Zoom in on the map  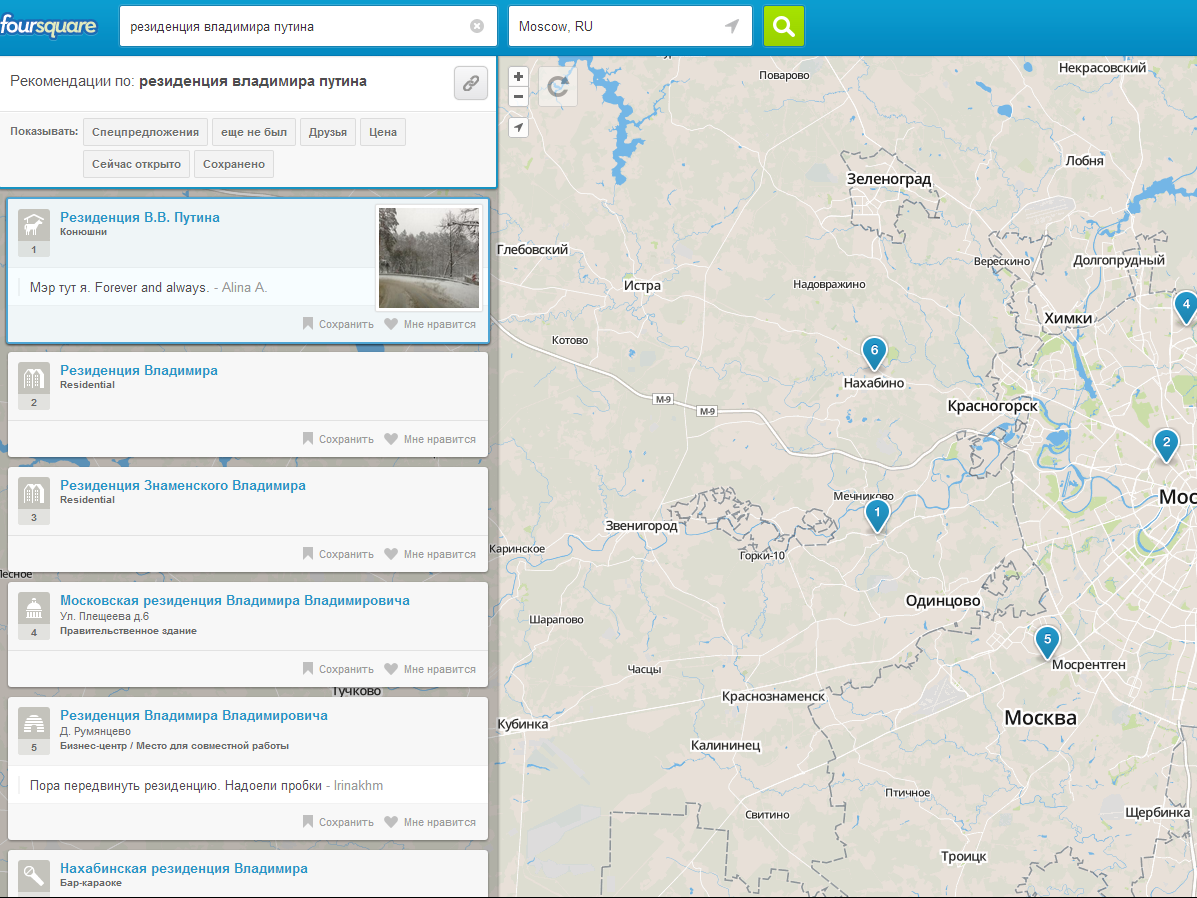(518, 76)
